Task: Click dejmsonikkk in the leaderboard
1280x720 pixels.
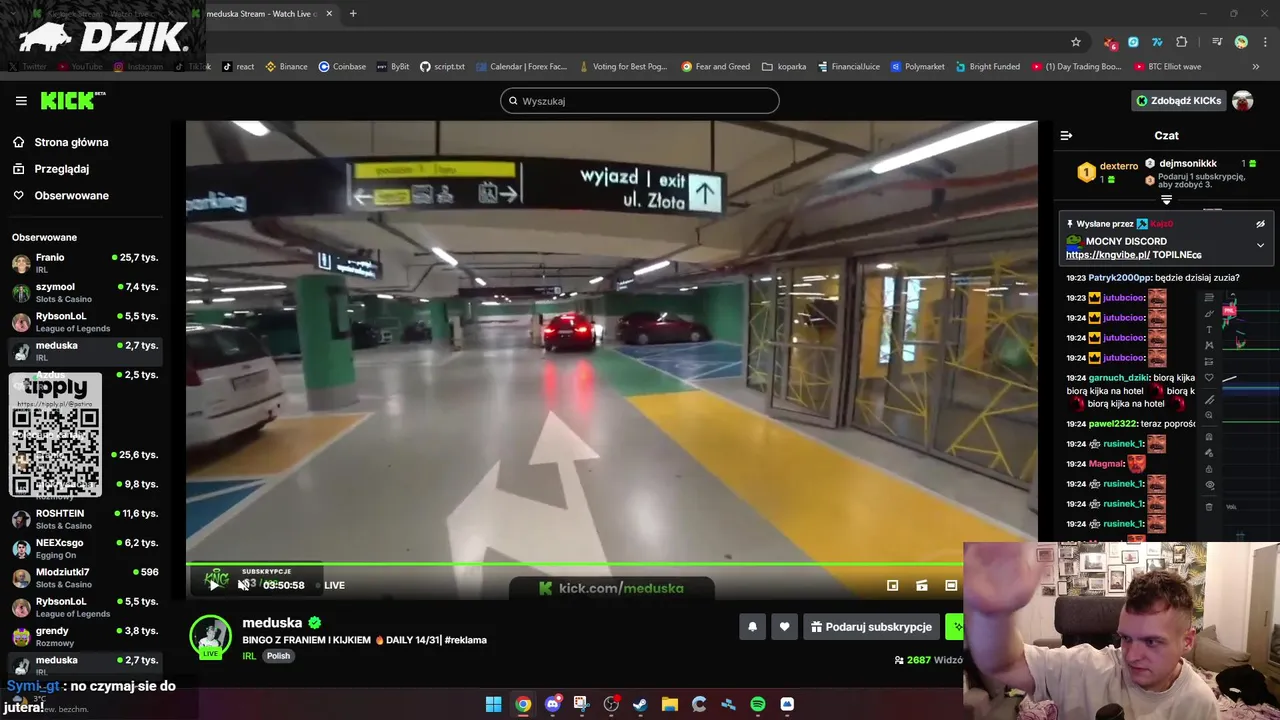Action: [x=1188, y=163]
